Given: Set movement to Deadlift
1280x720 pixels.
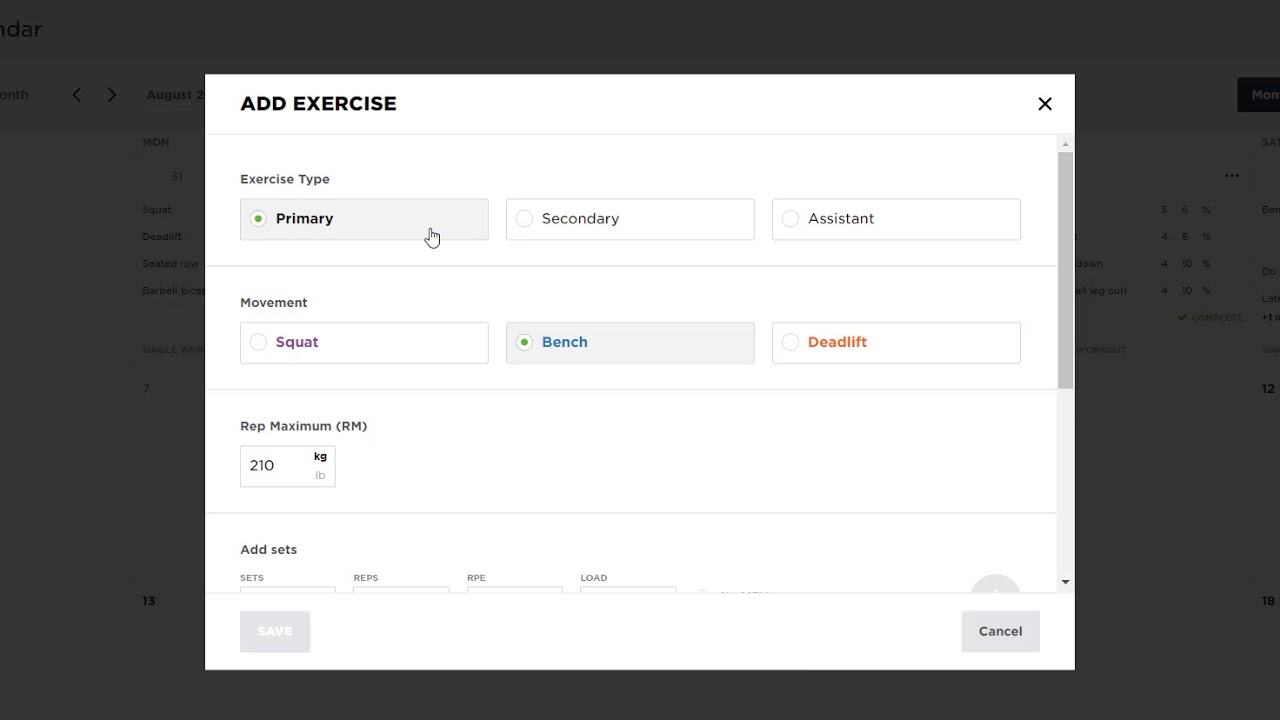Looking at the screenshot, I should pyautogui.click(x=896, y=342).
